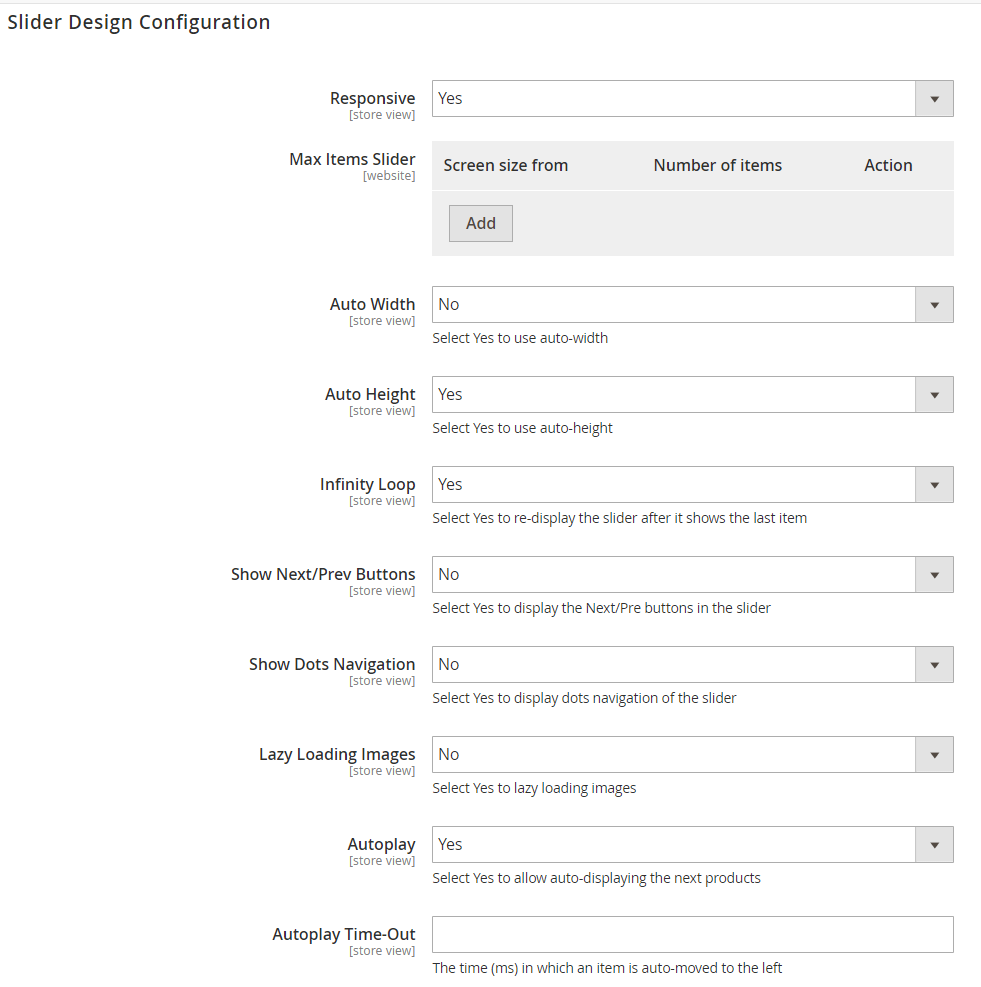Expand the Auto Height select box

(x=674, y=395)
